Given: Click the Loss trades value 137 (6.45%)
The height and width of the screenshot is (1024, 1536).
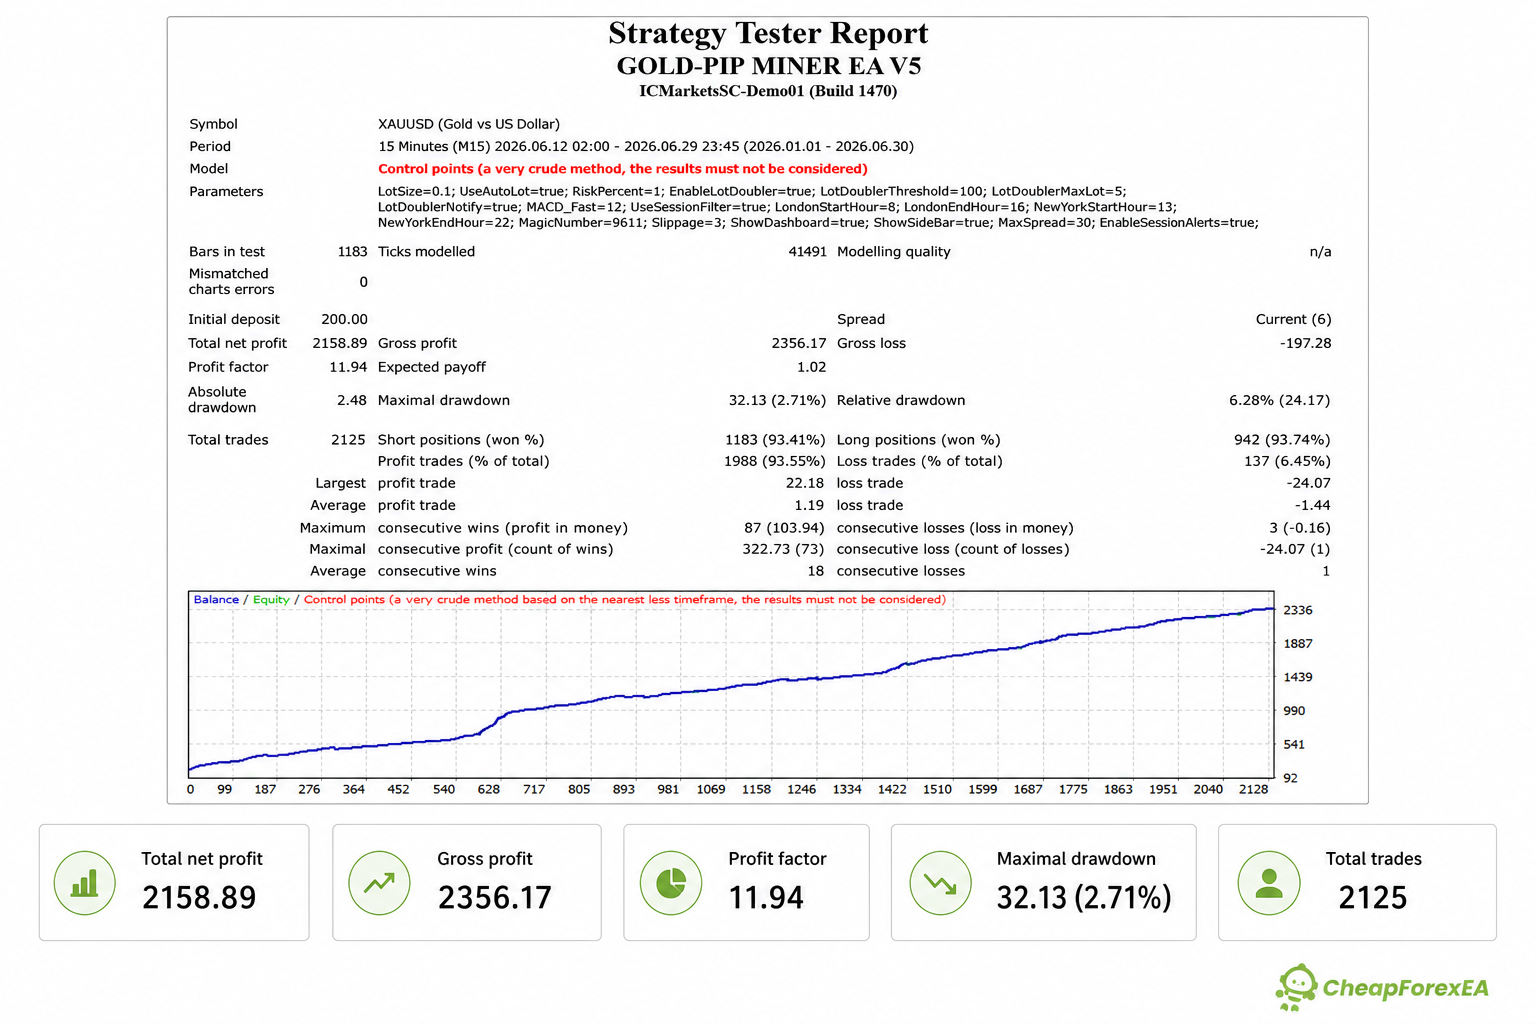Looking at the screenshot, I should 1287,461.
